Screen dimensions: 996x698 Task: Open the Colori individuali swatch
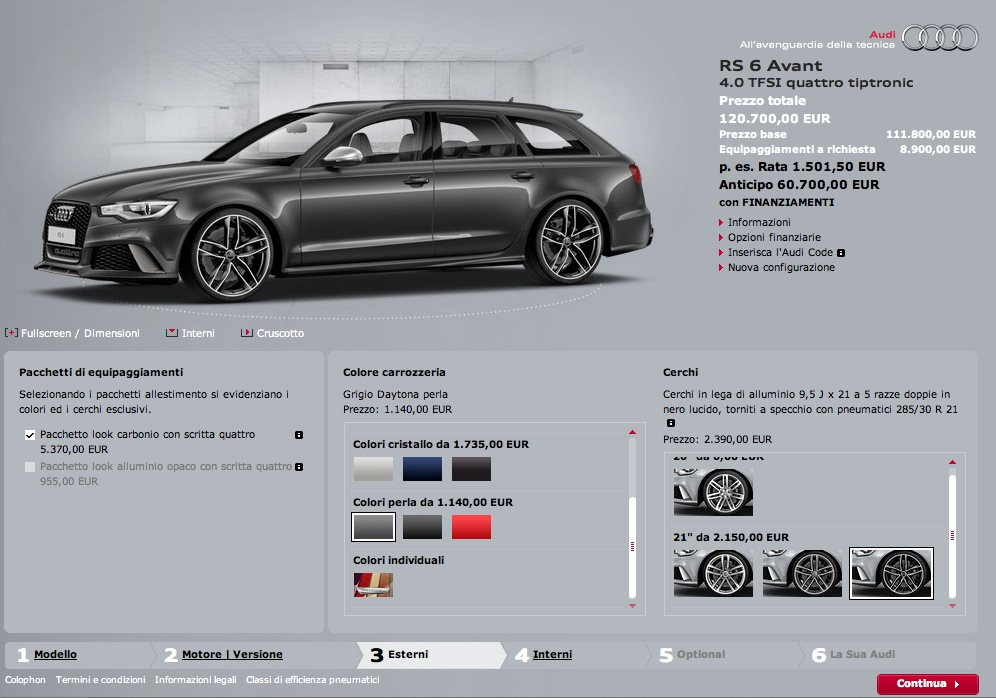pos(374,585)
